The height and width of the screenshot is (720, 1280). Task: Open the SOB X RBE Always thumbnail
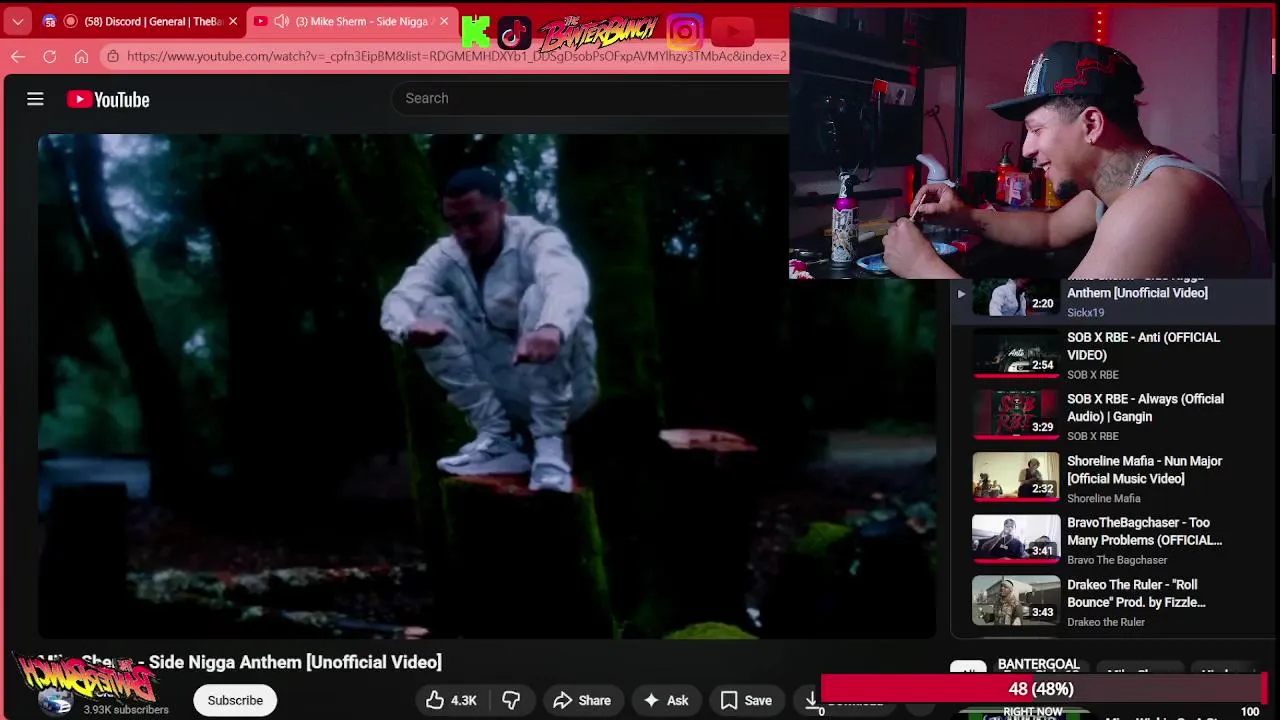1016,415
